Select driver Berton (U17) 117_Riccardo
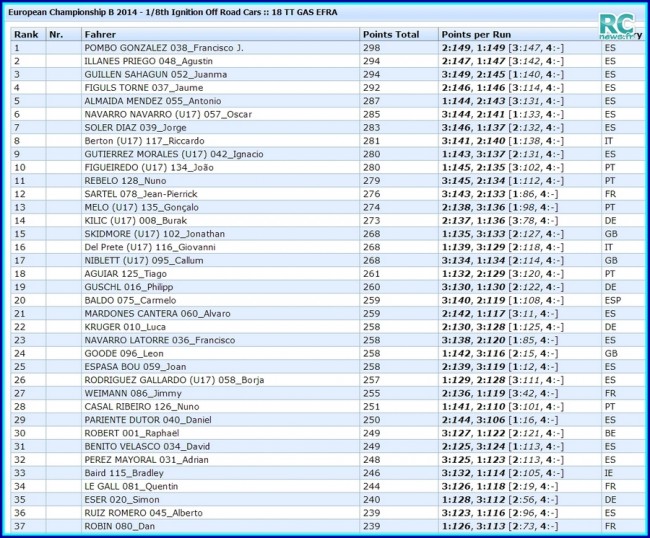This screenshot has height=538, width=650. click(x=144, y=141)
